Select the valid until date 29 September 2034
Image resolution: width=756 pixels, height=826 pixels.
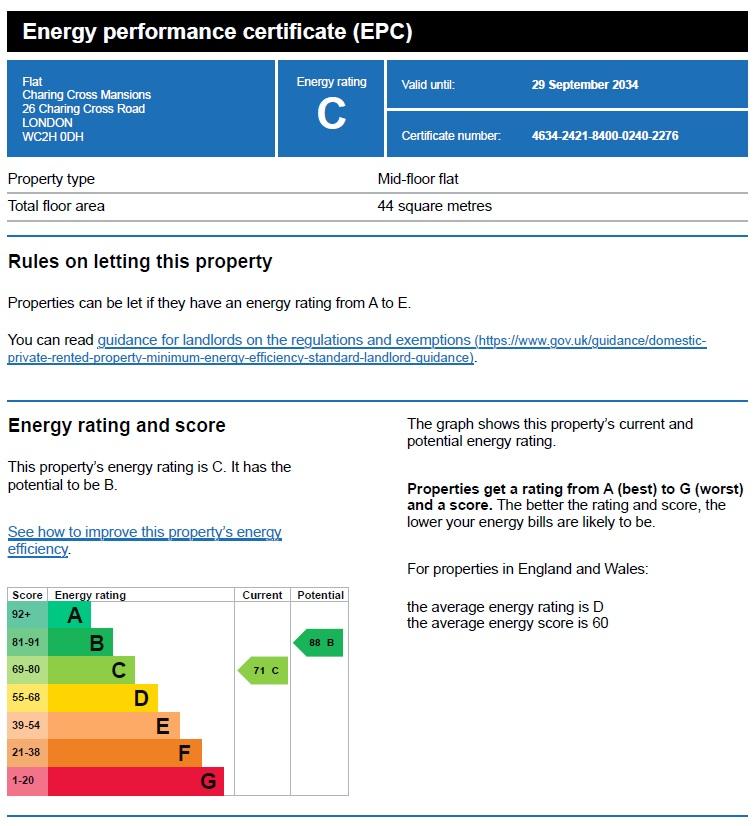585,85
